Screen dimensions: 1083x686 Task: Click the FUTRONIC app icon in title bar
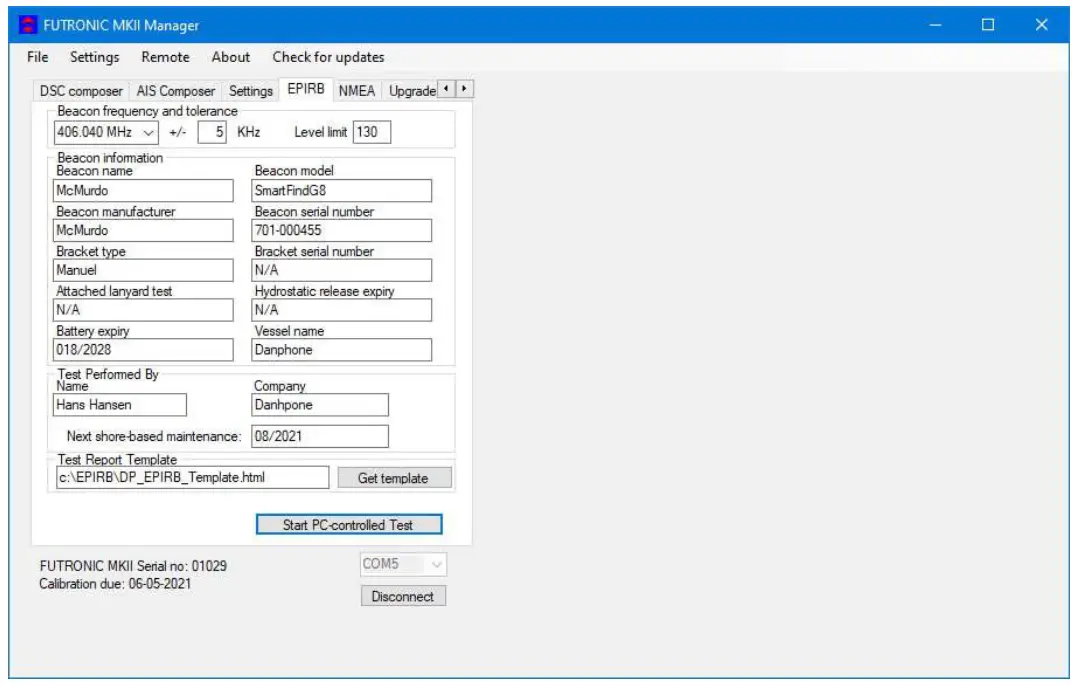coord(28,26)
